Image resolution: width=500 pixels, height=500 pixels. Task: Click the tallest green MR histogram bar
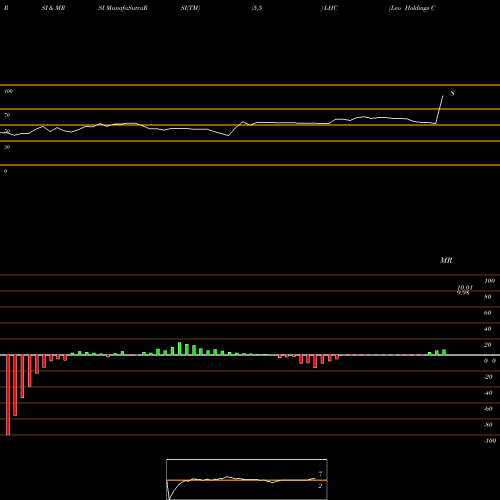tap(180, 349)
